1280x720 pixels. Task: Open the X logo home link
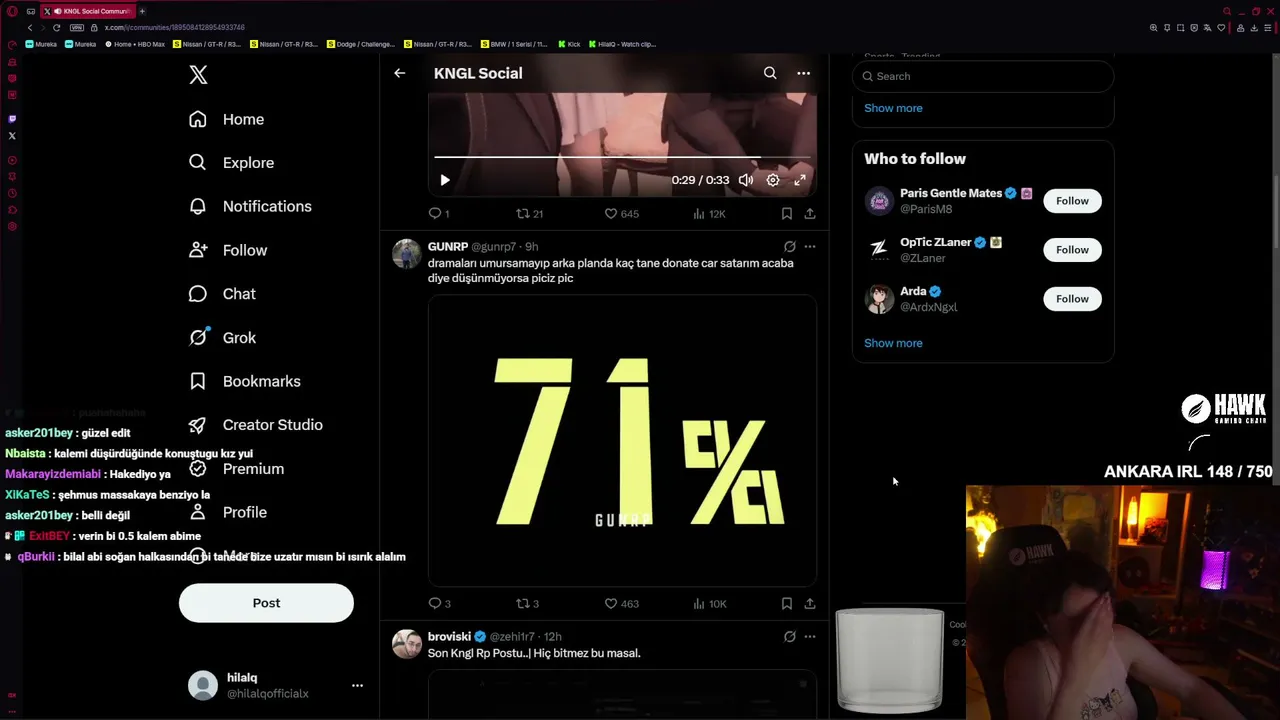tap(198, 74)
